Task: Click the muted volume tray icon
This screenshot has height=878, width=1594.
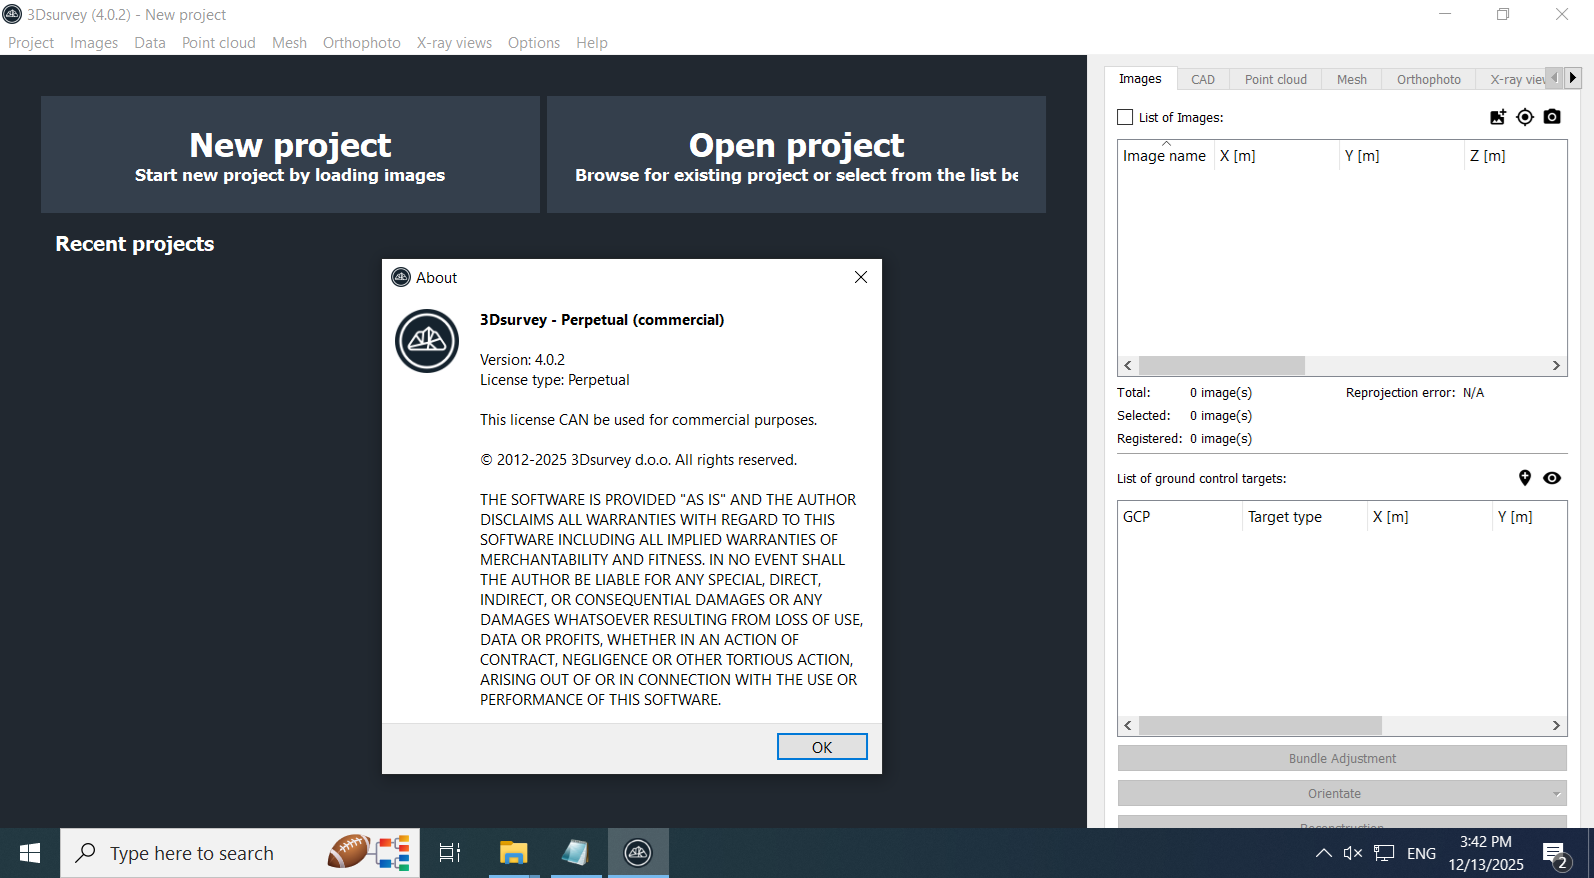Action: click(1353, 853)
